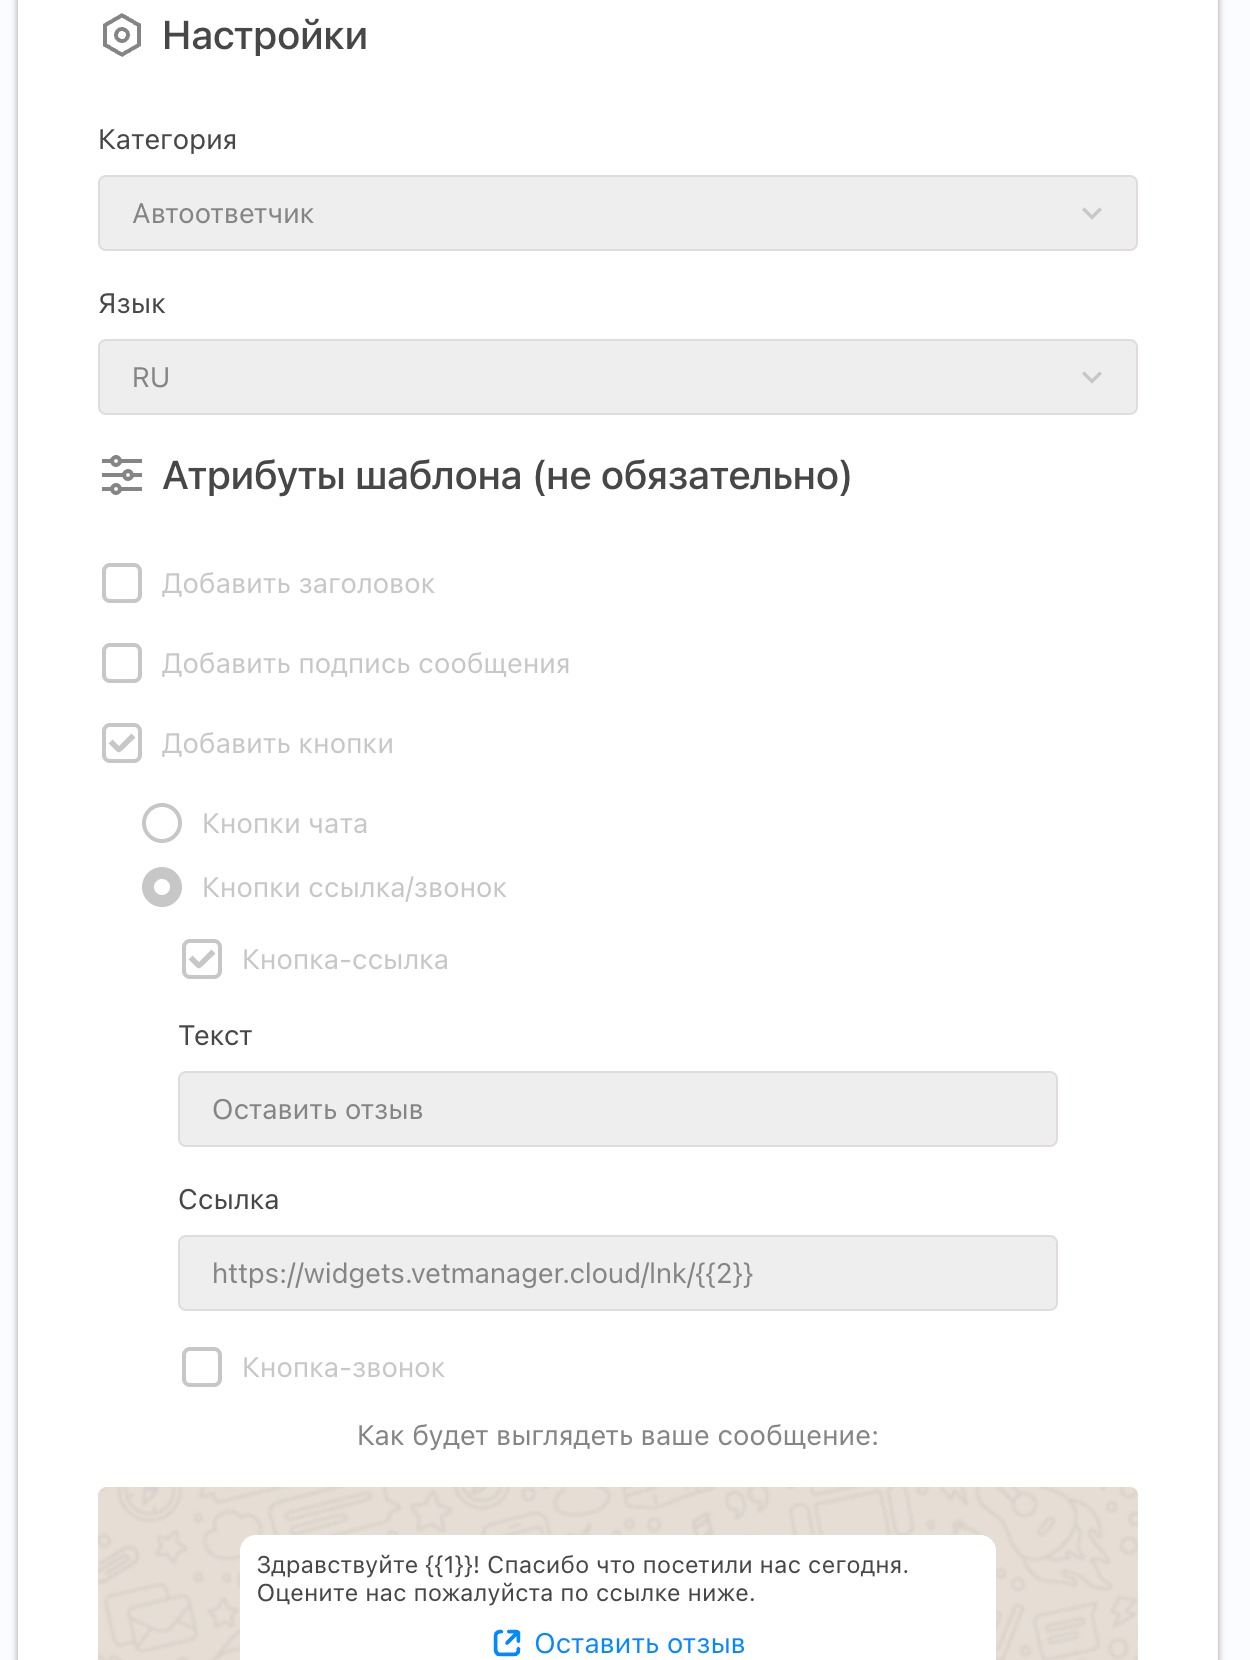This screenshot has height=1660, width=1250.
Task: Focus the Текст input with Оставить отзыв
Action: [617, 1109]
